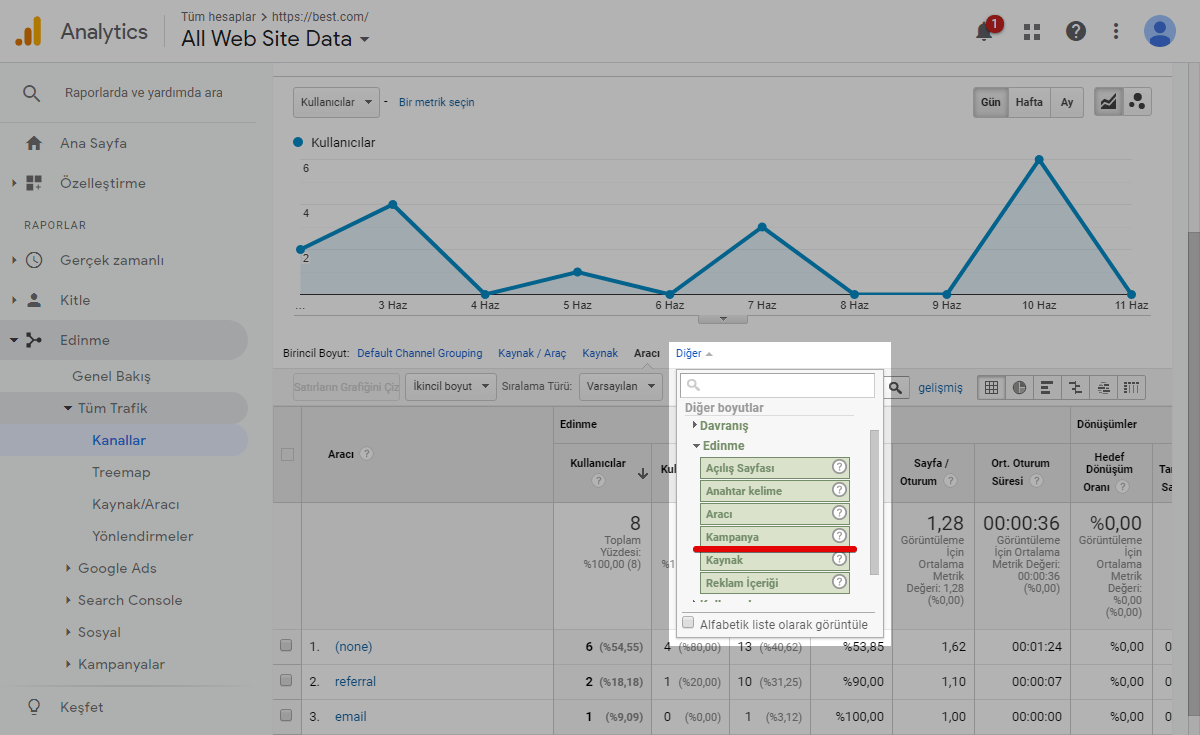
Task: Enable Alfabetik liste olarak görüntüle checkbox
Action: pos(688,623)
